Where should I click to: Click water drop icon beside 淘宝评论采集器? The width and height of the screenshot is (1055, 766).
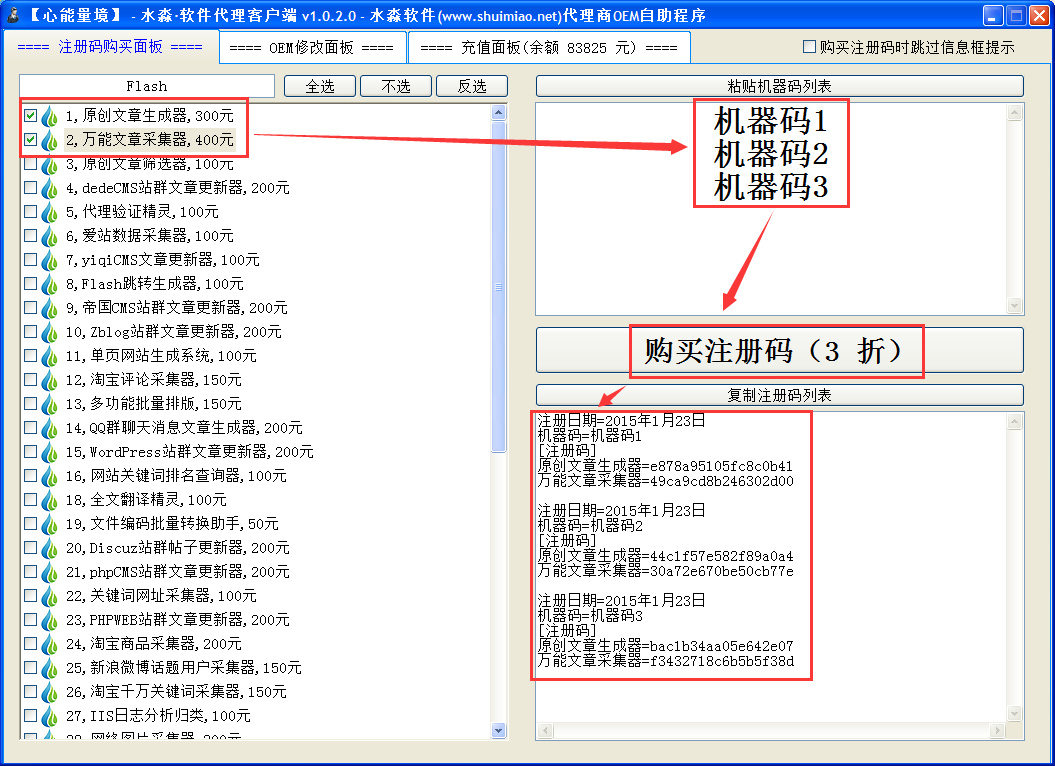49,380
